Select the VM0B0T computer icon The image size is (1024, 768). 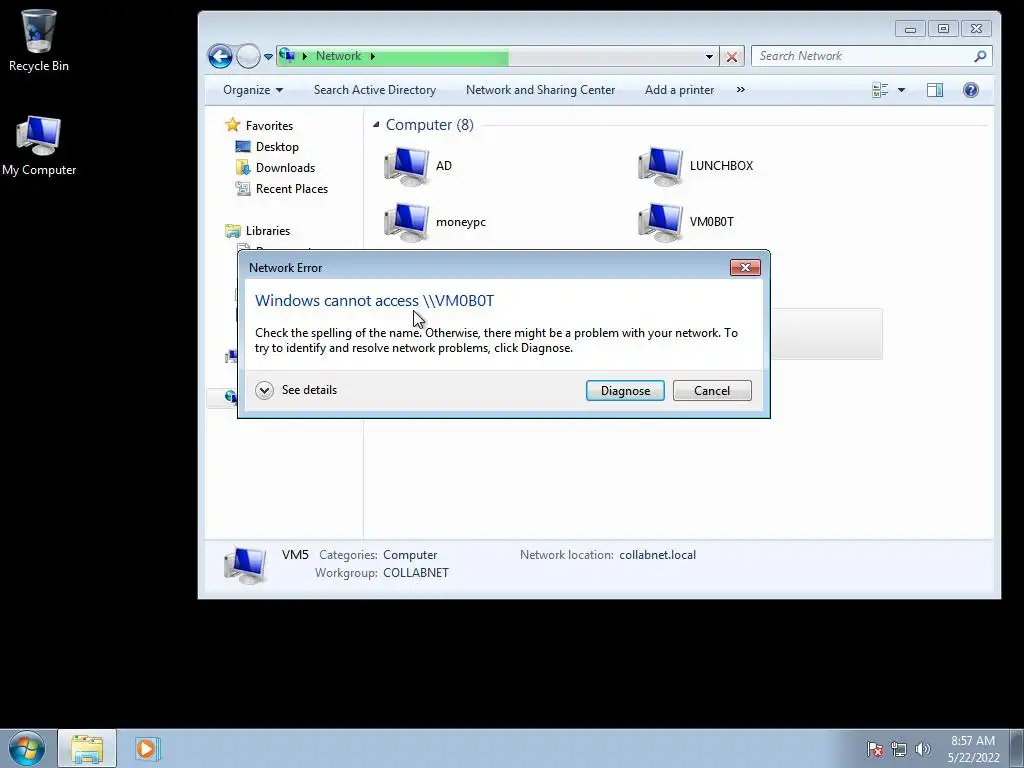tap(660, 222)
